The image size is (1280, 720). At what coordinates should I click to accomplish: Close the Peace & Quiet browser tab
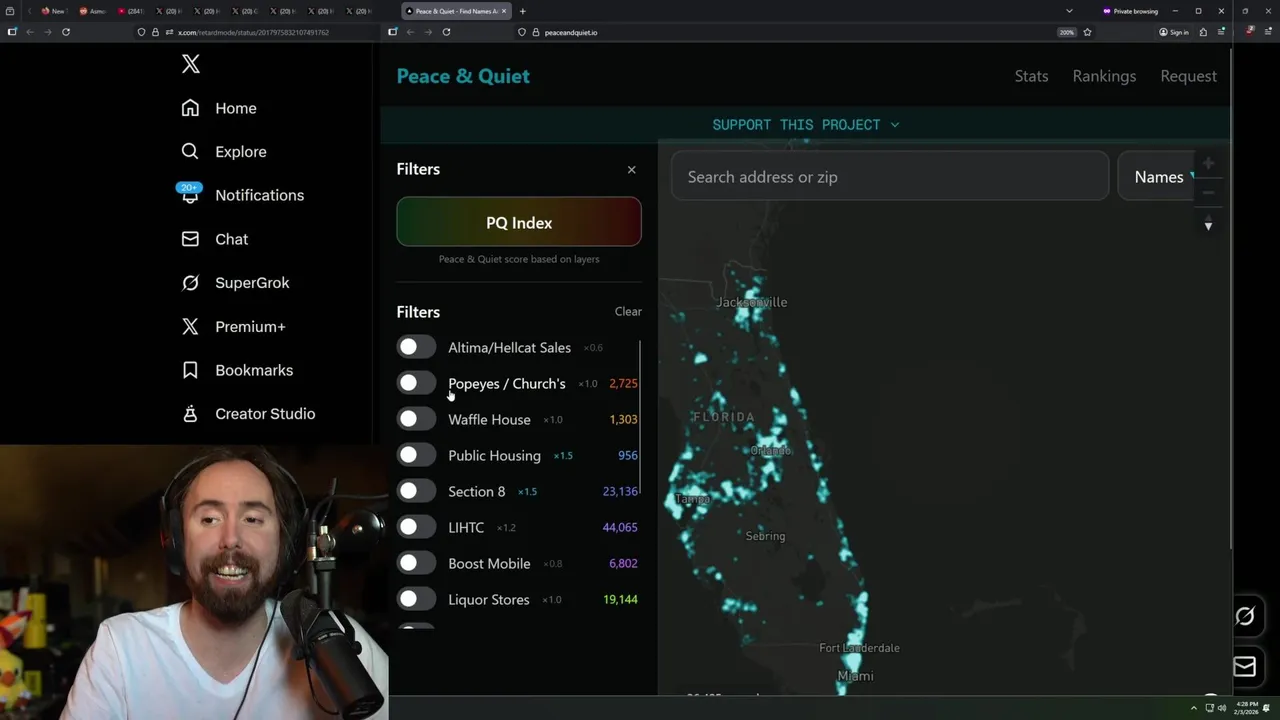[504, 11]
